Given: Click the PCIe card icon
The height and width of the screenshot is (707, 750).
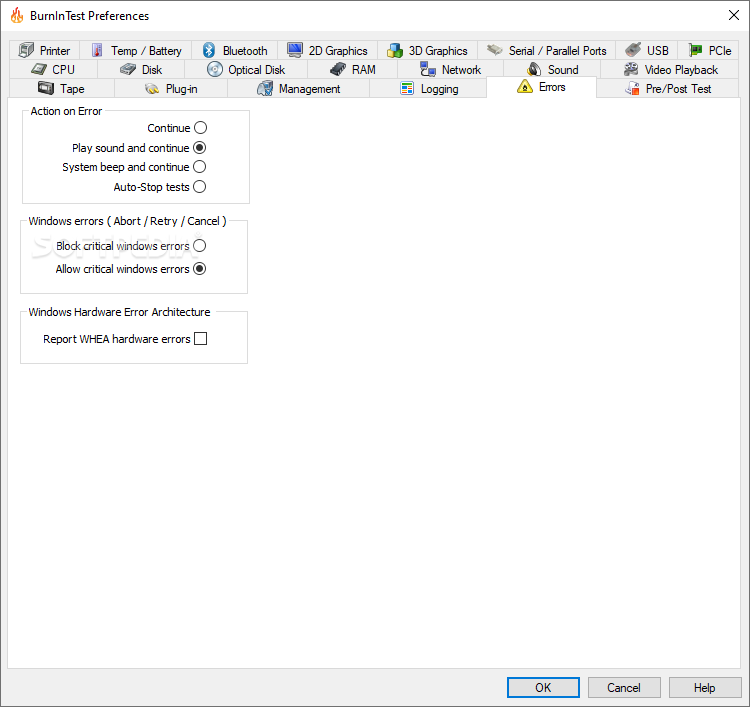Looking at the screenshot, I should (x=695, y=50).
